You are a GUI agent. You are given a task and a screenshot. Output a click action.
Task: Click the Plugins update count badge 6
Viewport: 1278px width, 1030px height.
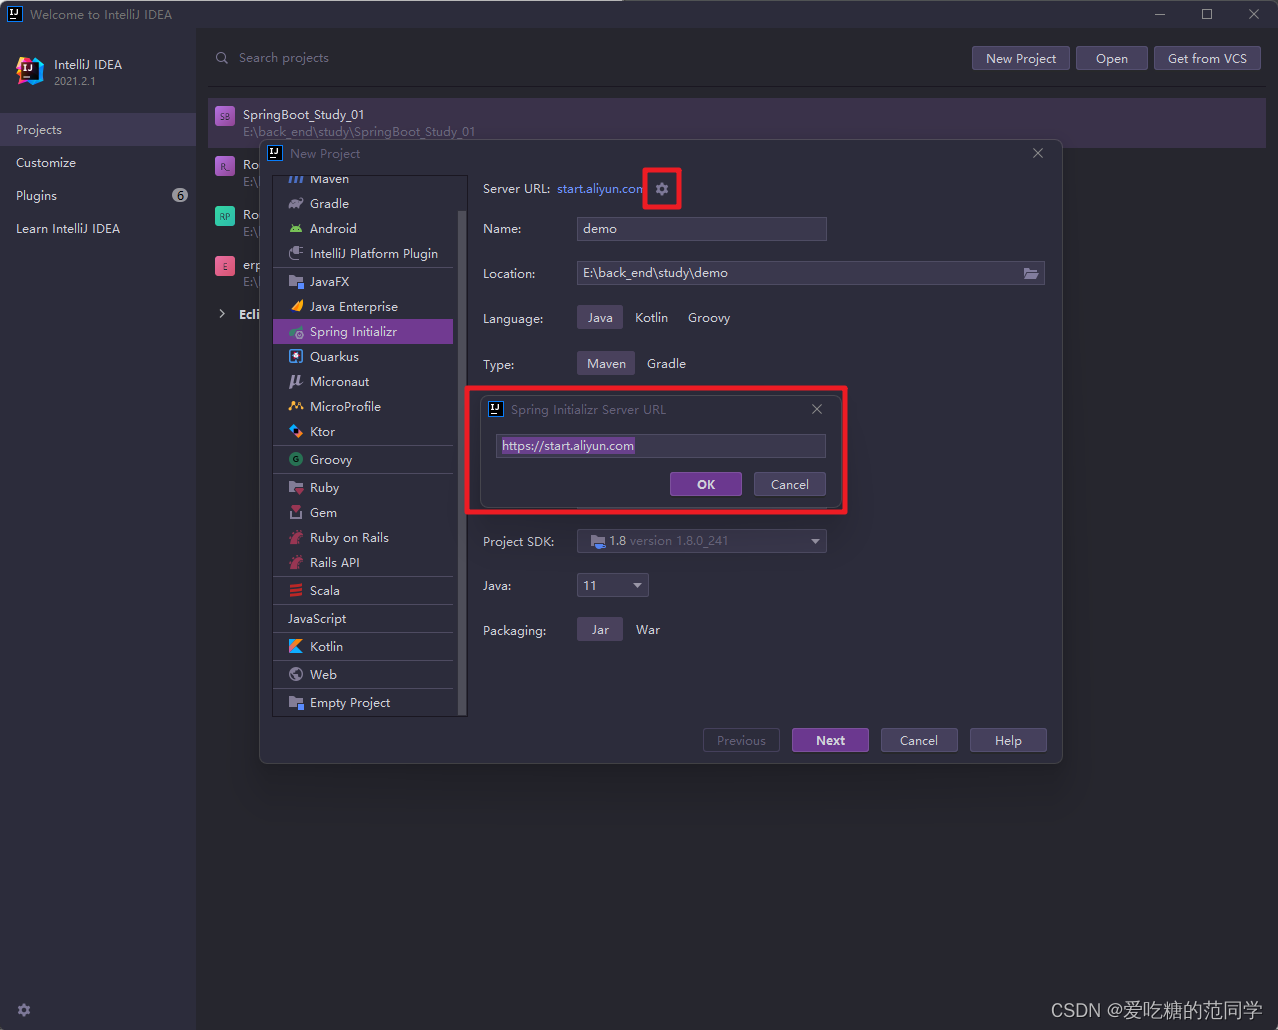pos(180,196)
